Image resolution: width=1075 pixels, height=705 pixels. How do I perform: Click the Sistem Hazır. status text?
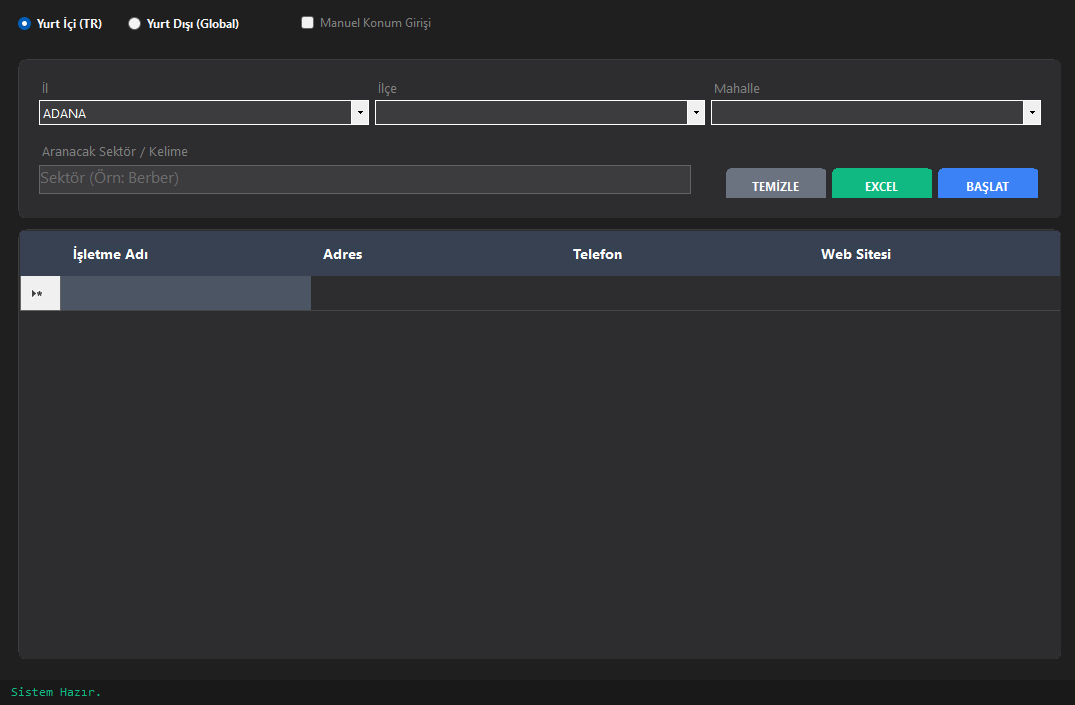click(x=56, y=692)
